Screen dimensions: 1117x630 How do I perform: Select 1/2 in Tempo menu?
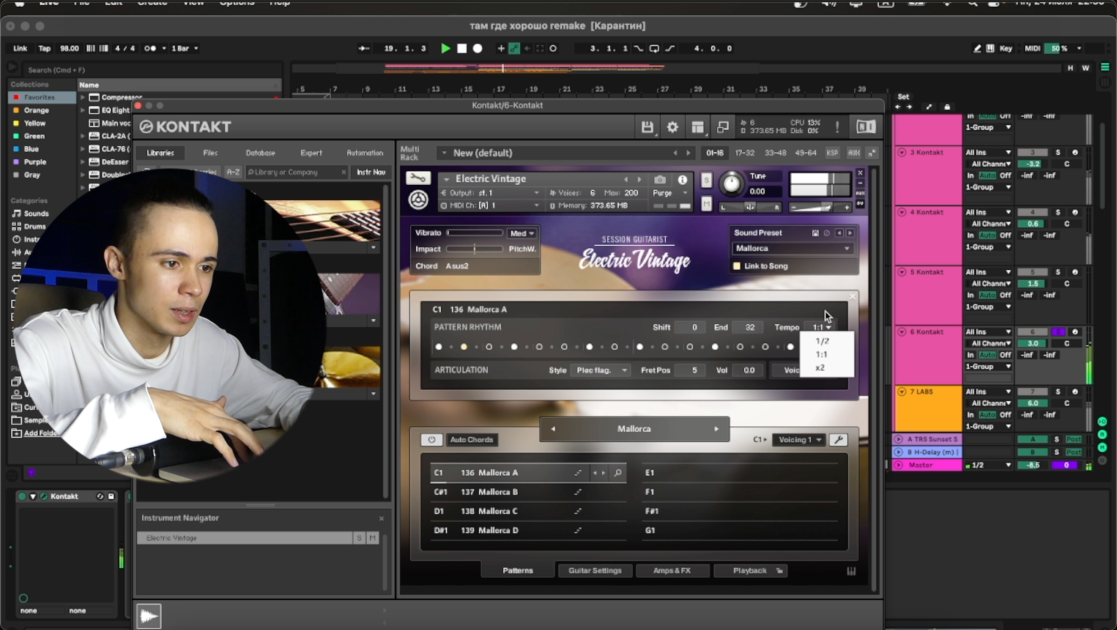(x=822, y=341)
